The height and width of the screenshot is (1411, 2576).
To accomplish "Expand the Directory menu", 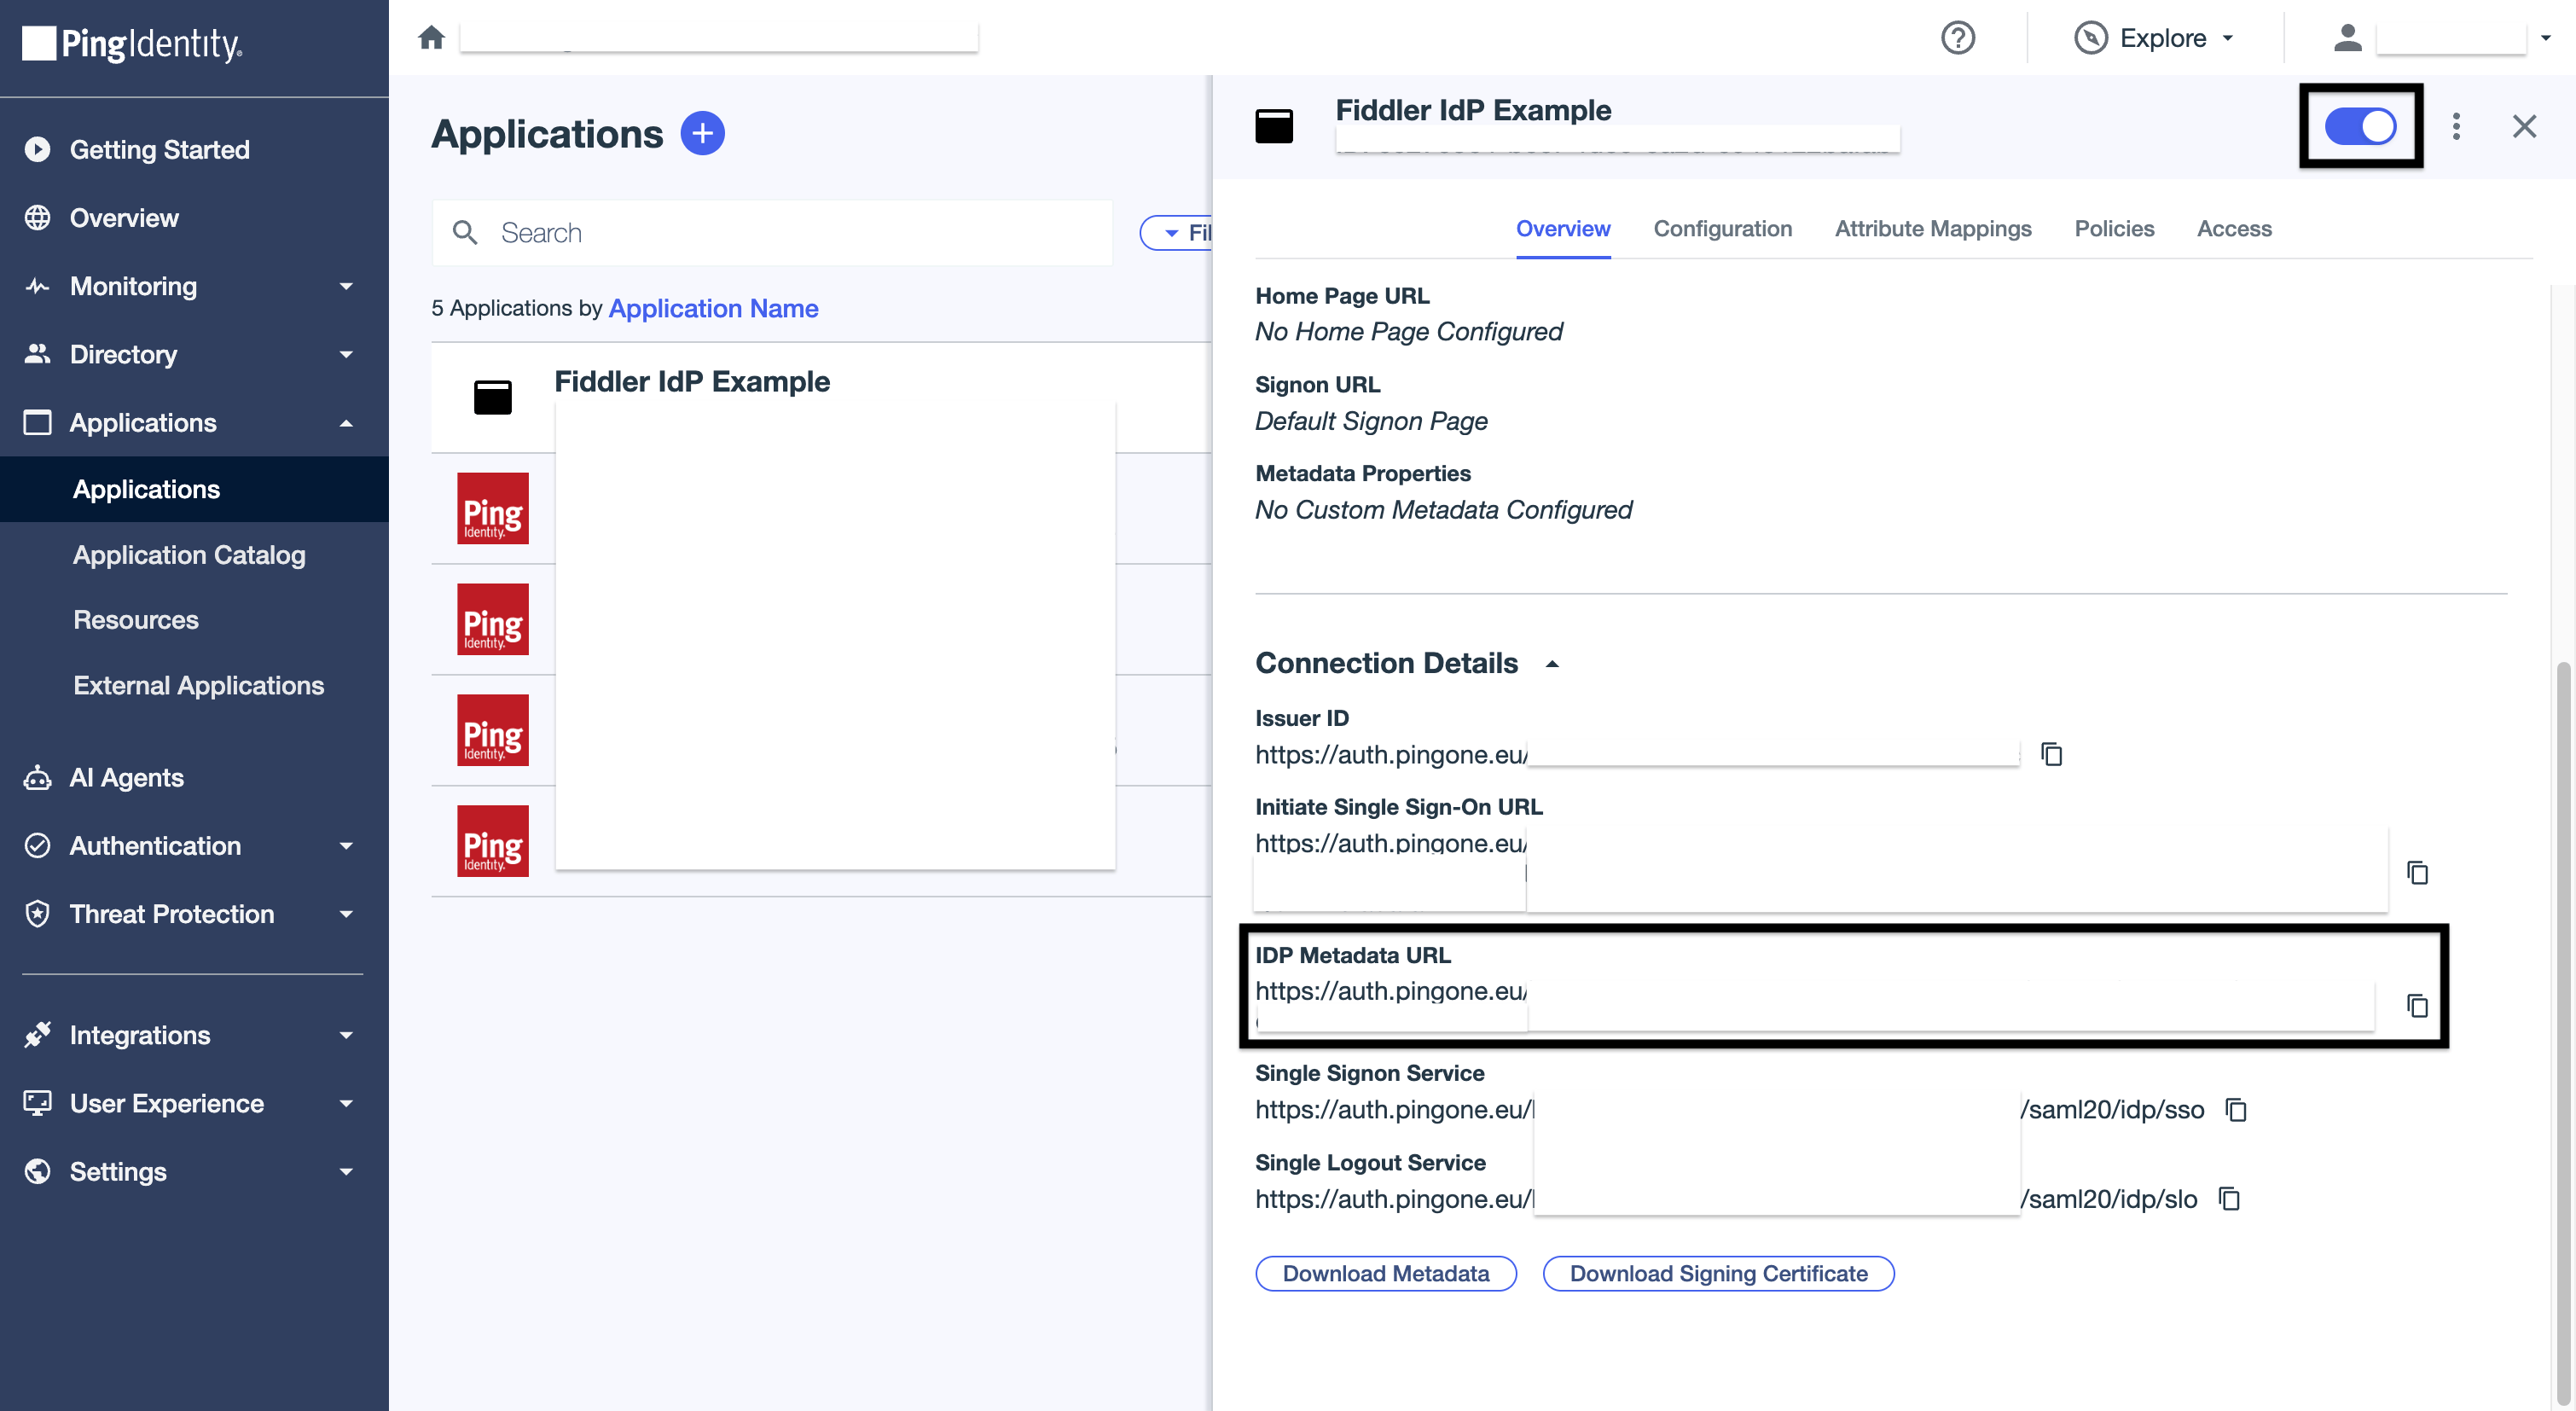I will tap(346, 355).
